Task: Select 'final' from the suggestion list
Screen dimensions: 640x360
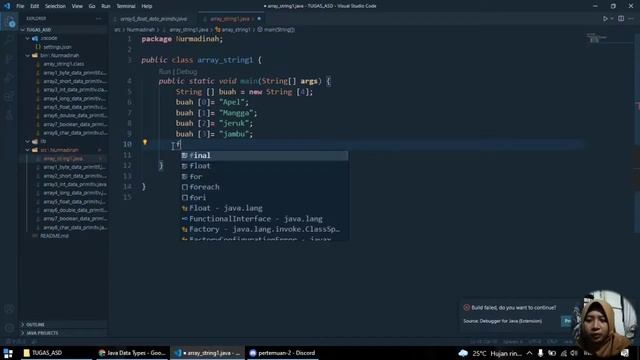Action: pos(264,156)
